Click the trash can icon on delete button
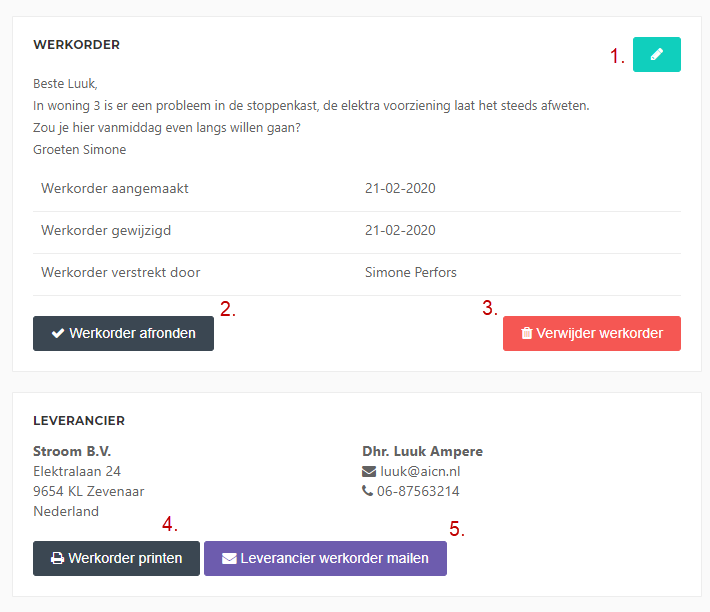This screenshot has width=710, height=612. tap(527, 333)
